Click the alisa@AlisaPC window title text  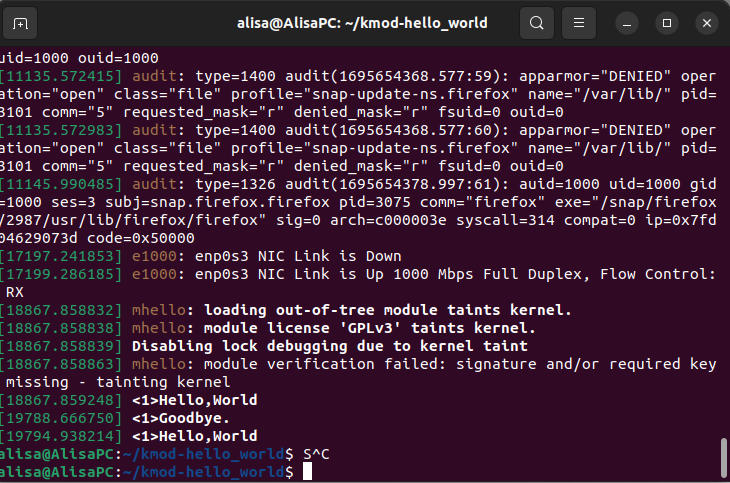coord(362,23)
